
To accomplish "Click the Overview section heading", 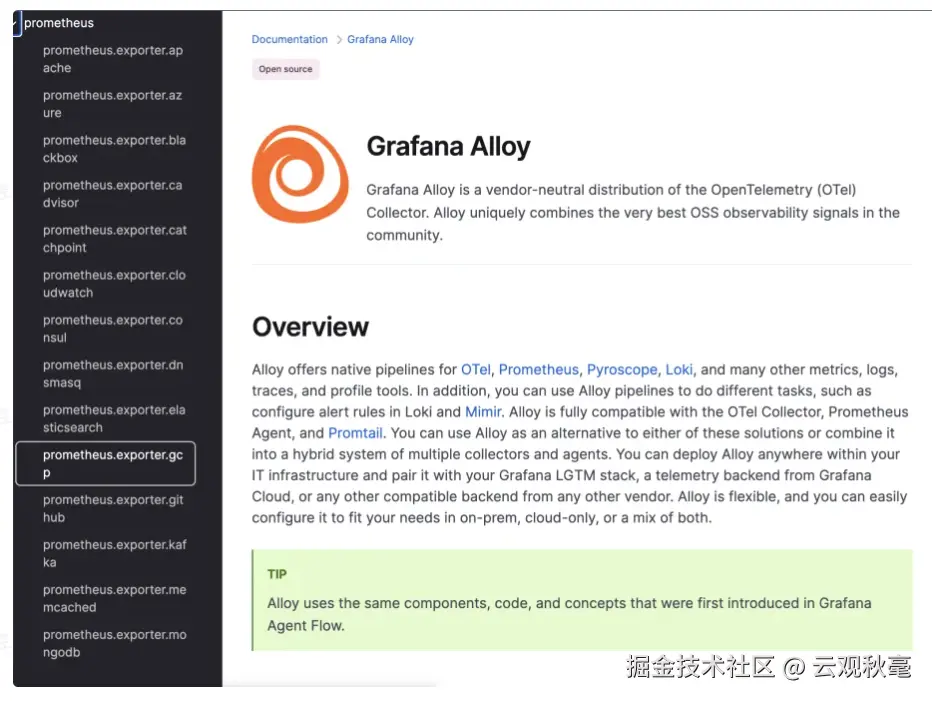I will pos(310,327).
